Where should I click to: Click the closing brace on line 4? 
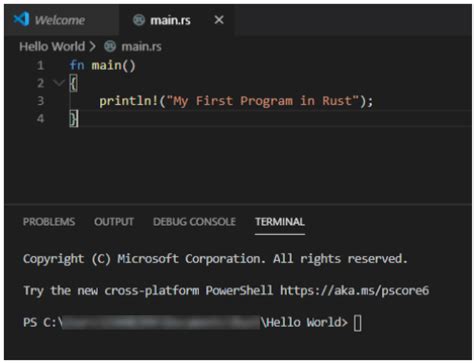(x=73, y=118)
